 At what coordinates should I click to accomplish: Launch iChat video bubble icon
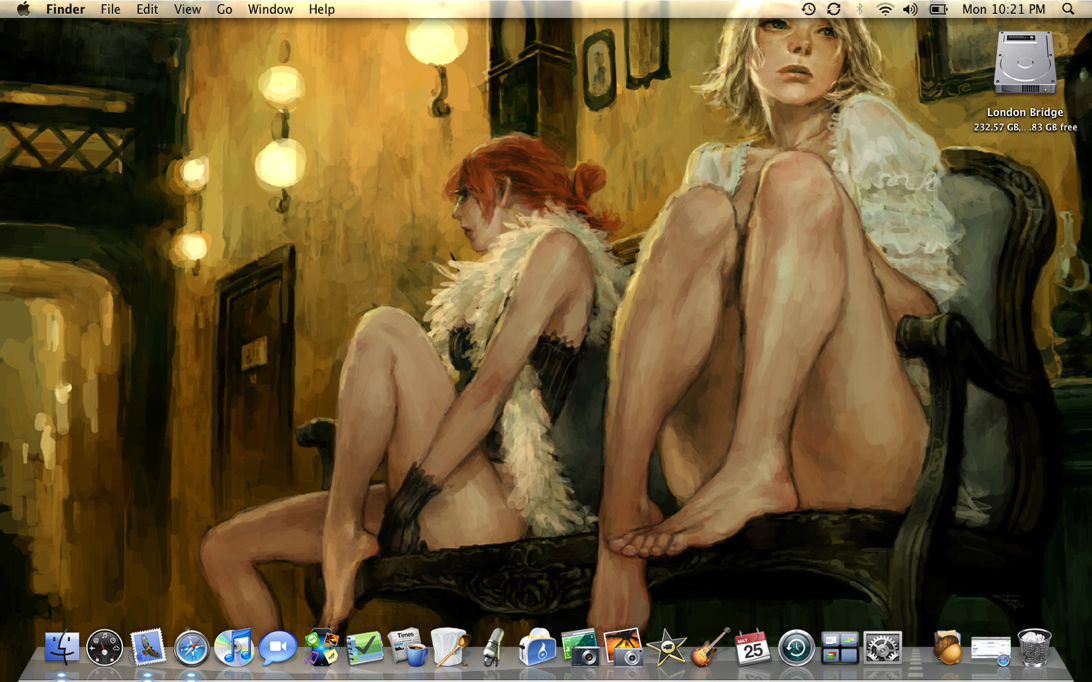(x=277, y=648)
